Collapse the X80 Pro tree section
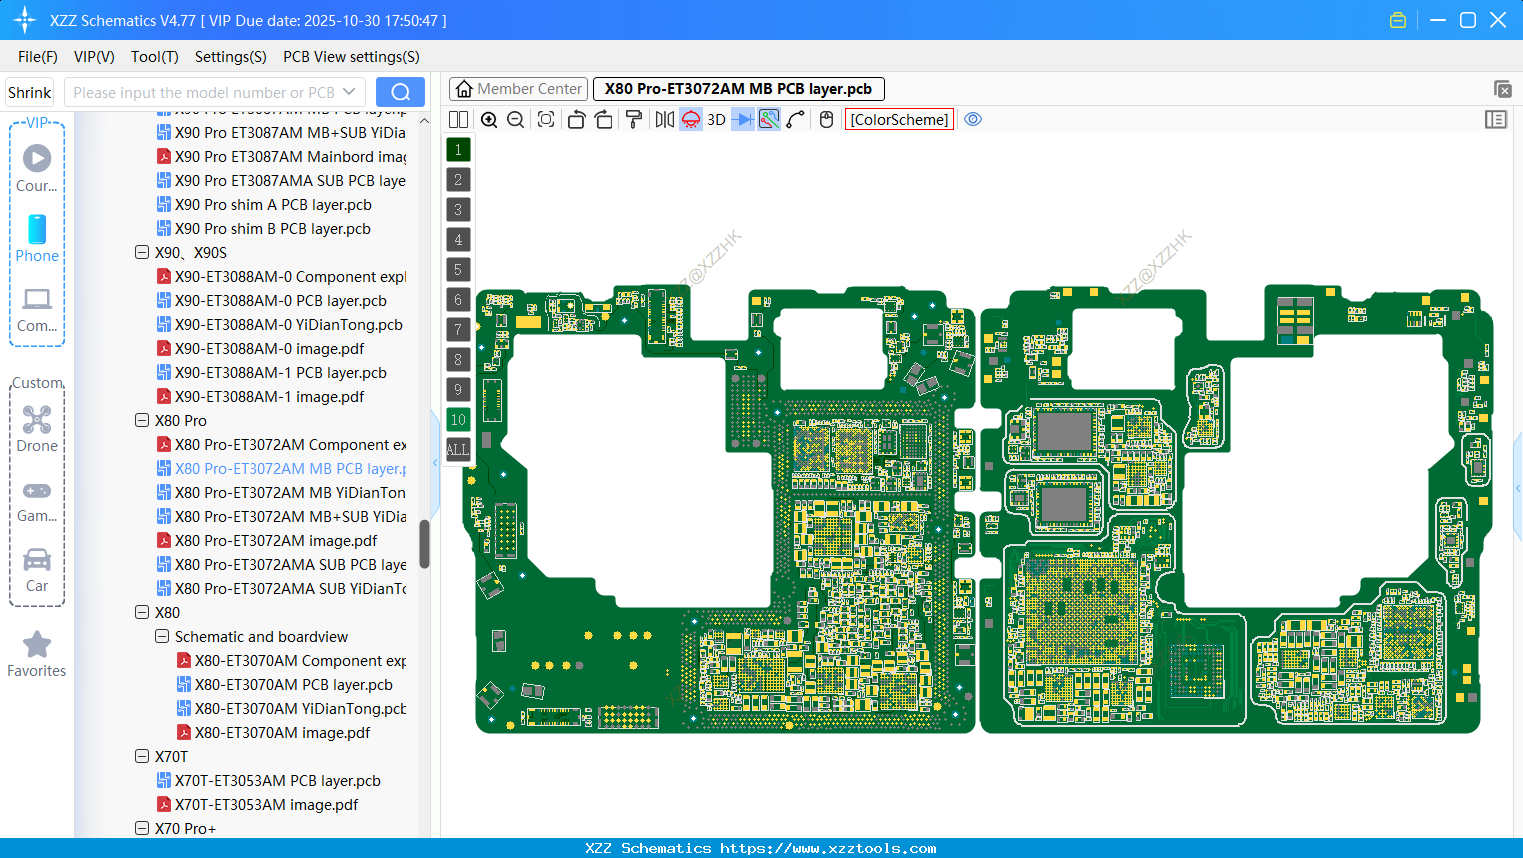The width and height of the screenshot is (1523, 858). pos(142,420)
